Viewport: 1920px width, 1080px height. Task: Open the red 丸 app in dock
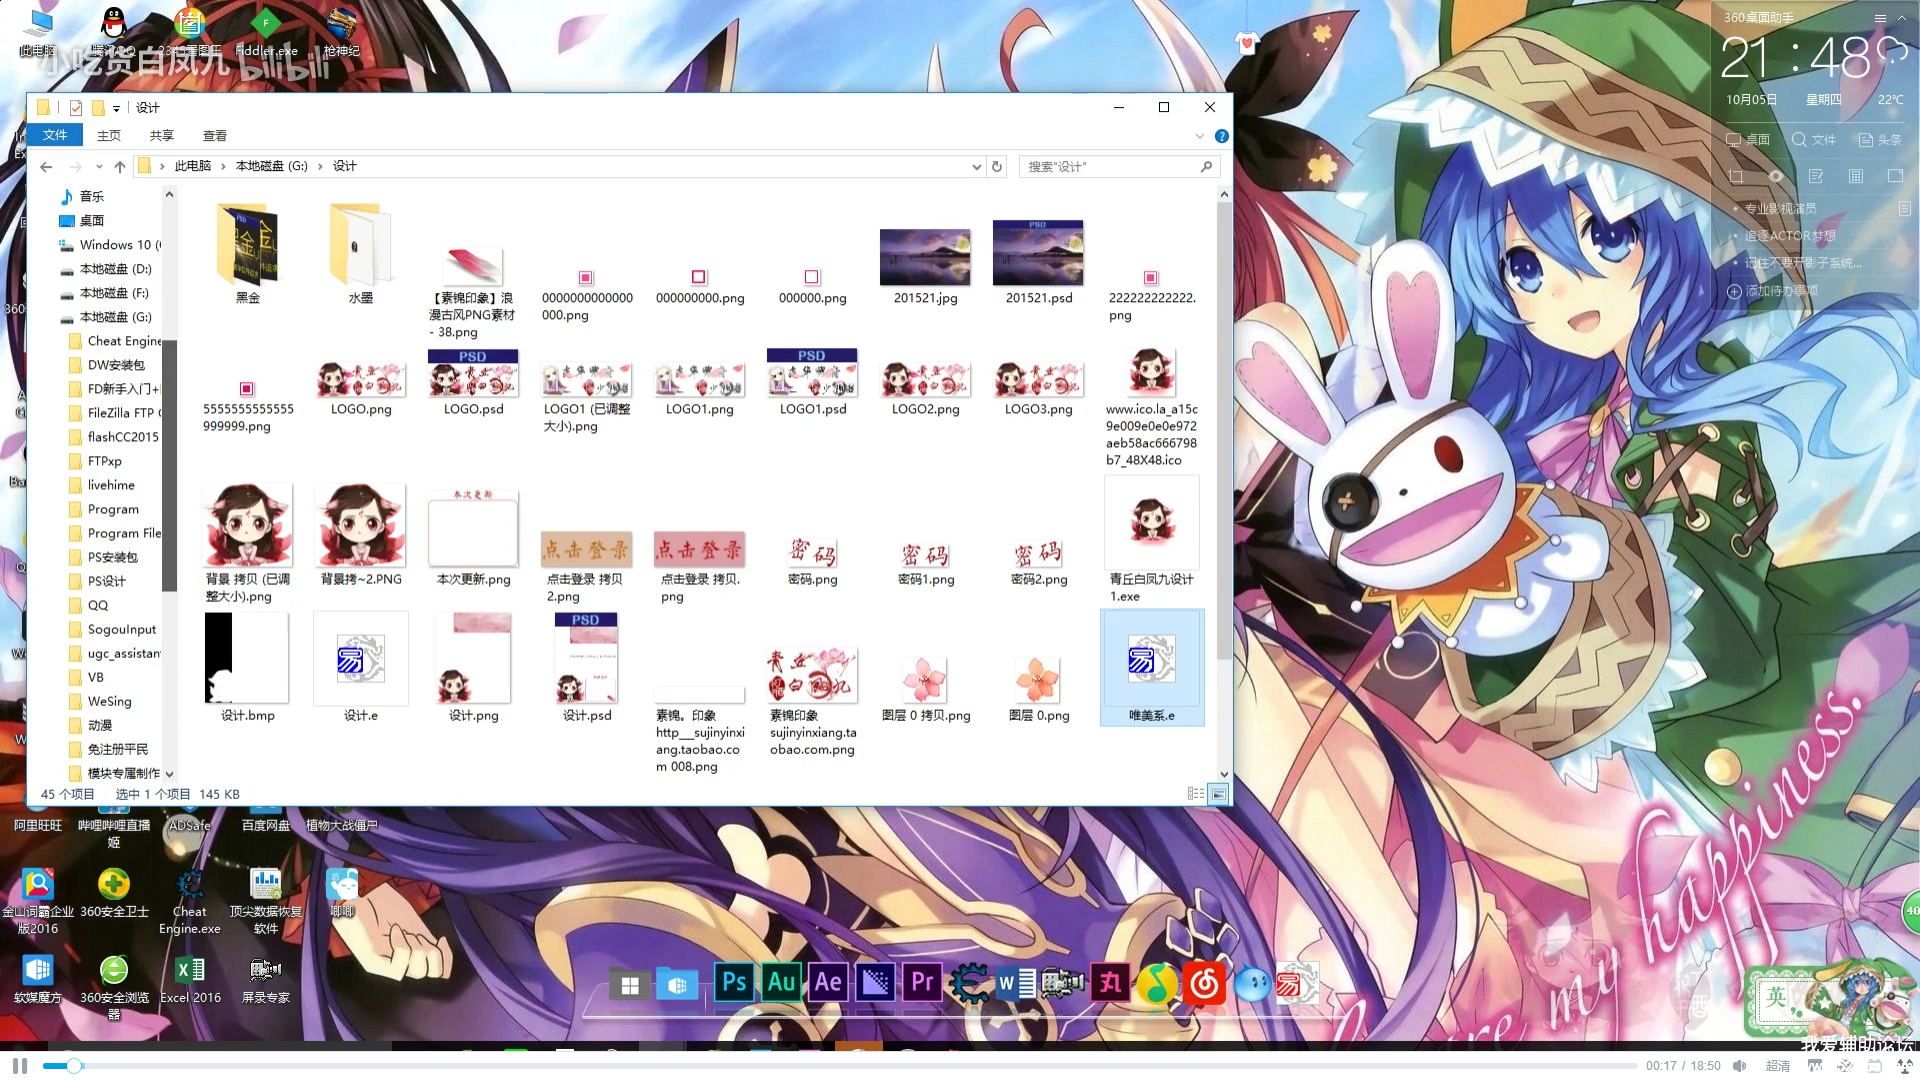[x=1111, y=984]
